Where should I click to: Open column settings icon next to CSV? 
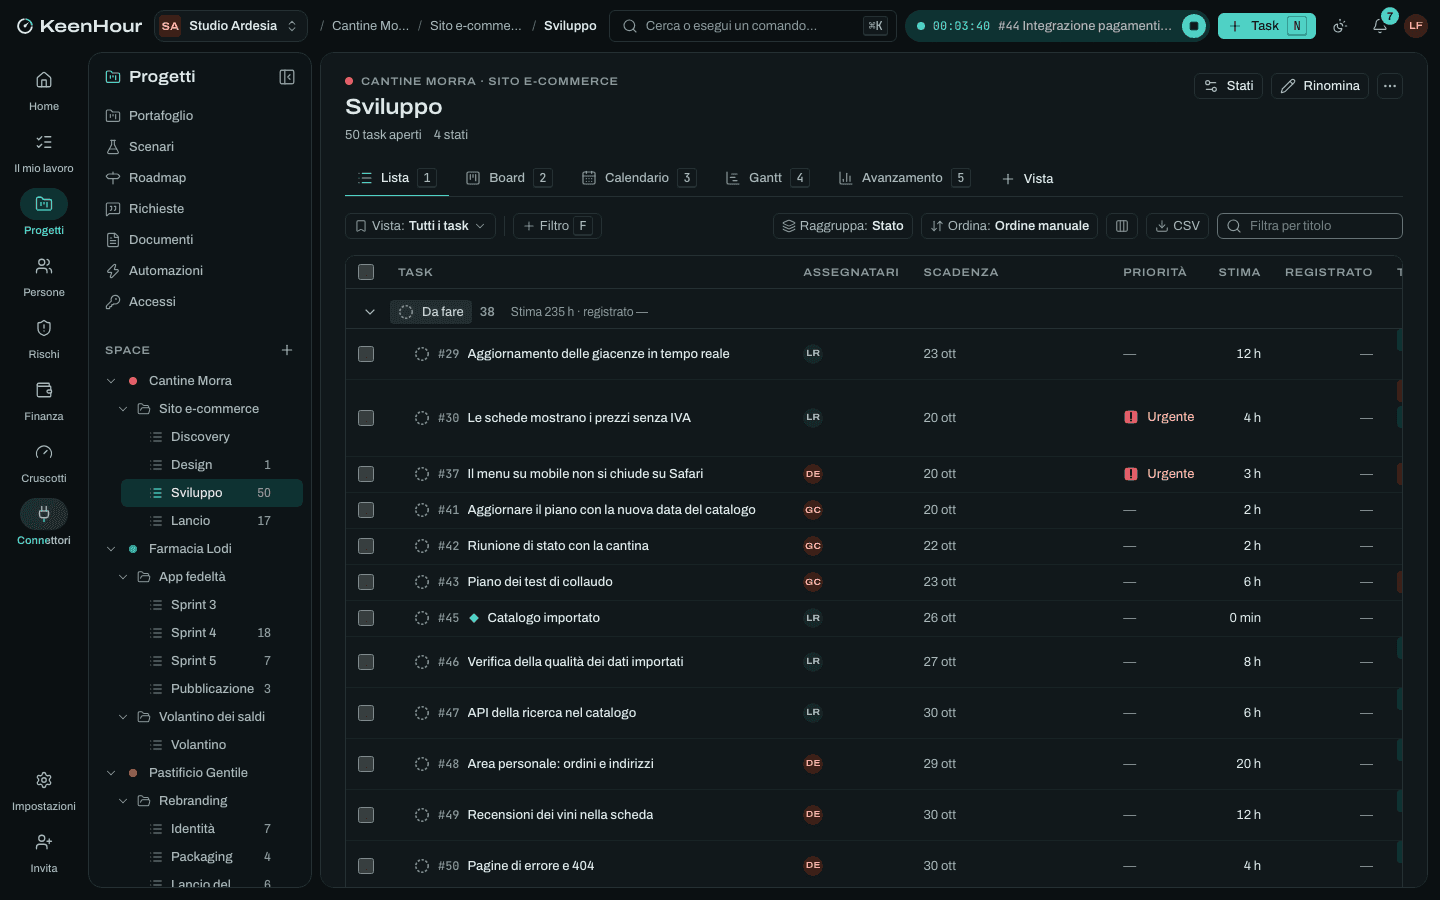click(1122, 226)
